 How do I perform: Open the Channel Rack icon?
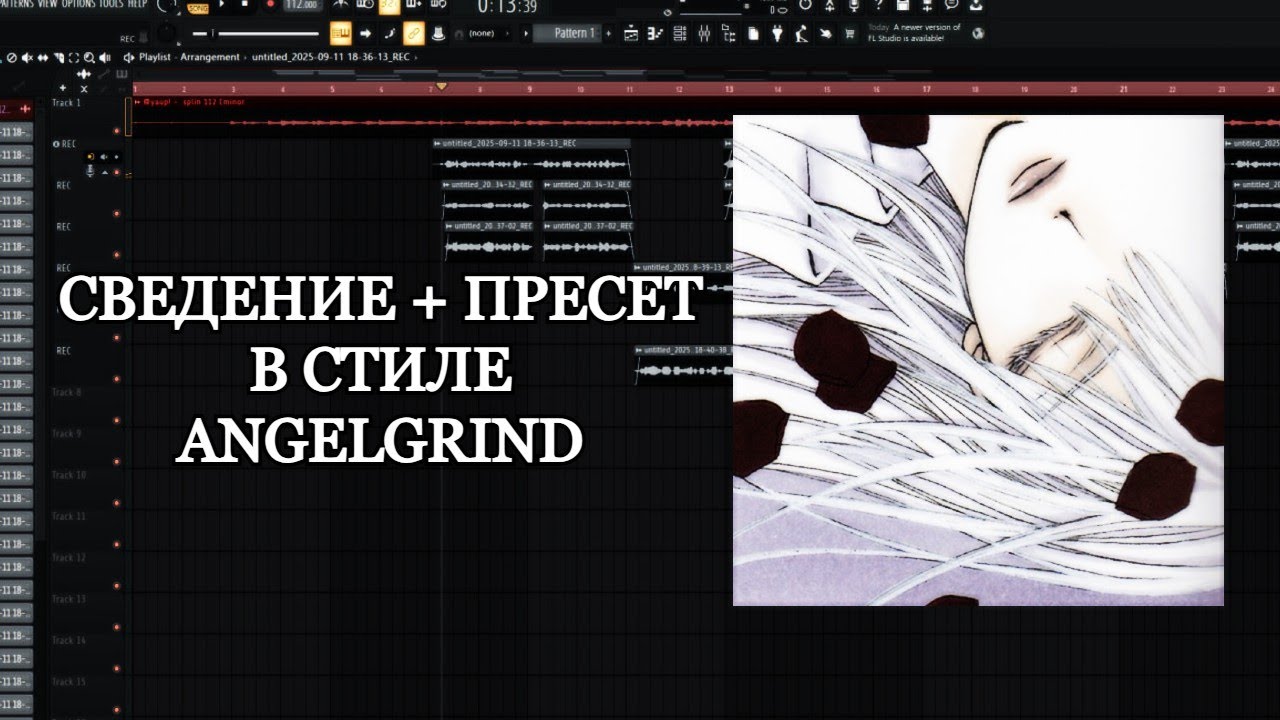coord(680,34)
